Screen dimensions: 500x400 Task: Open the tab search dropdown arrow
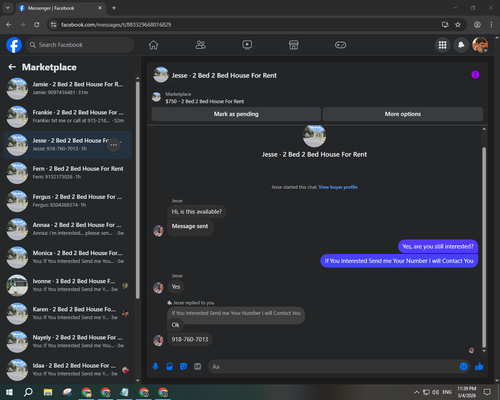7,8
